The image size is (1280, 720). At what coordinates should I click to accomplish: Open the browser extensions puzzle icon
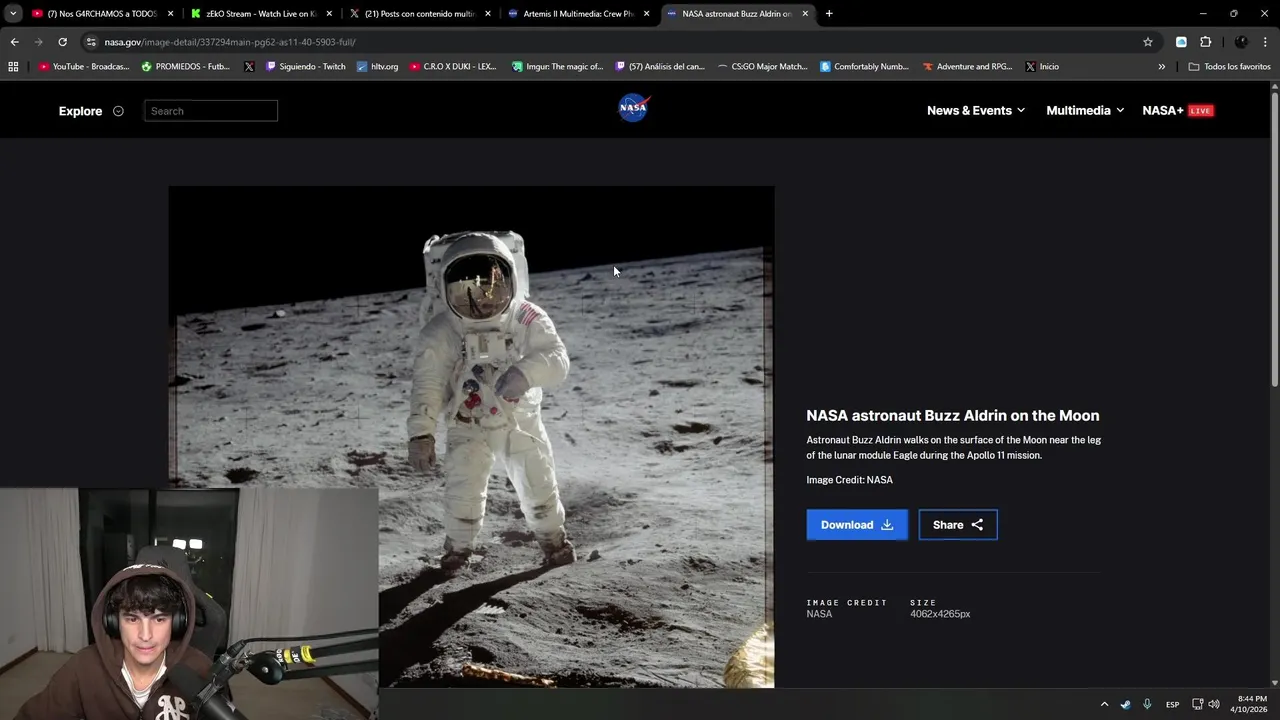pos(1205,42)
